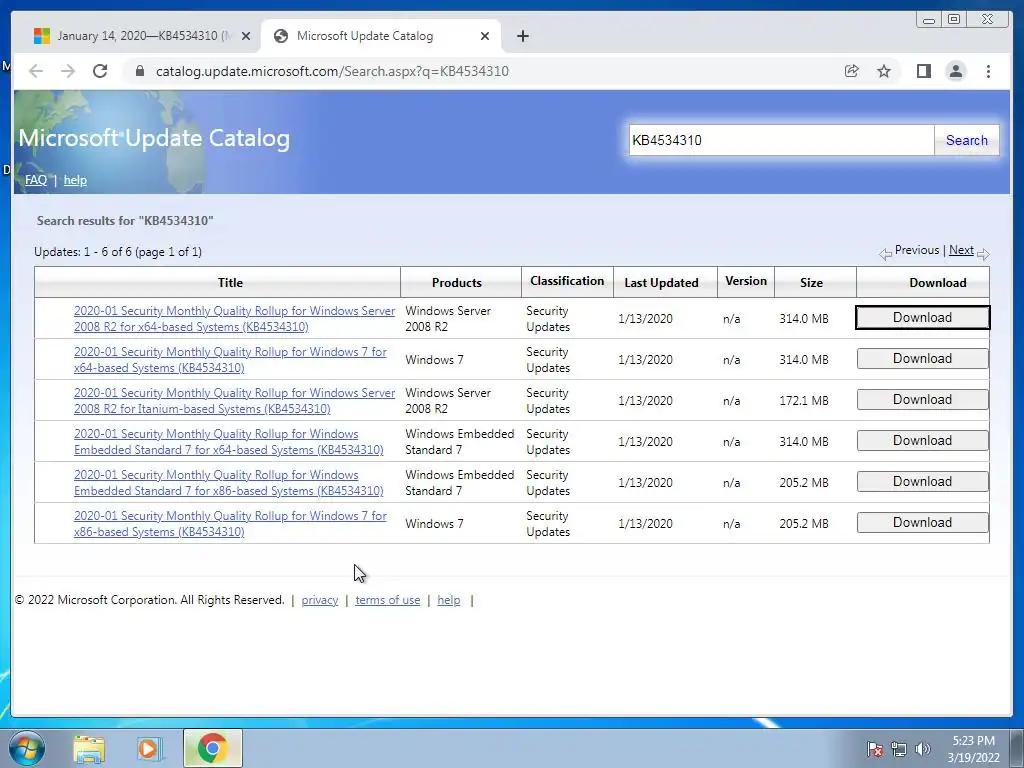Open Action Center flag tray icon

pyautogui.click(x=875, y=749)
